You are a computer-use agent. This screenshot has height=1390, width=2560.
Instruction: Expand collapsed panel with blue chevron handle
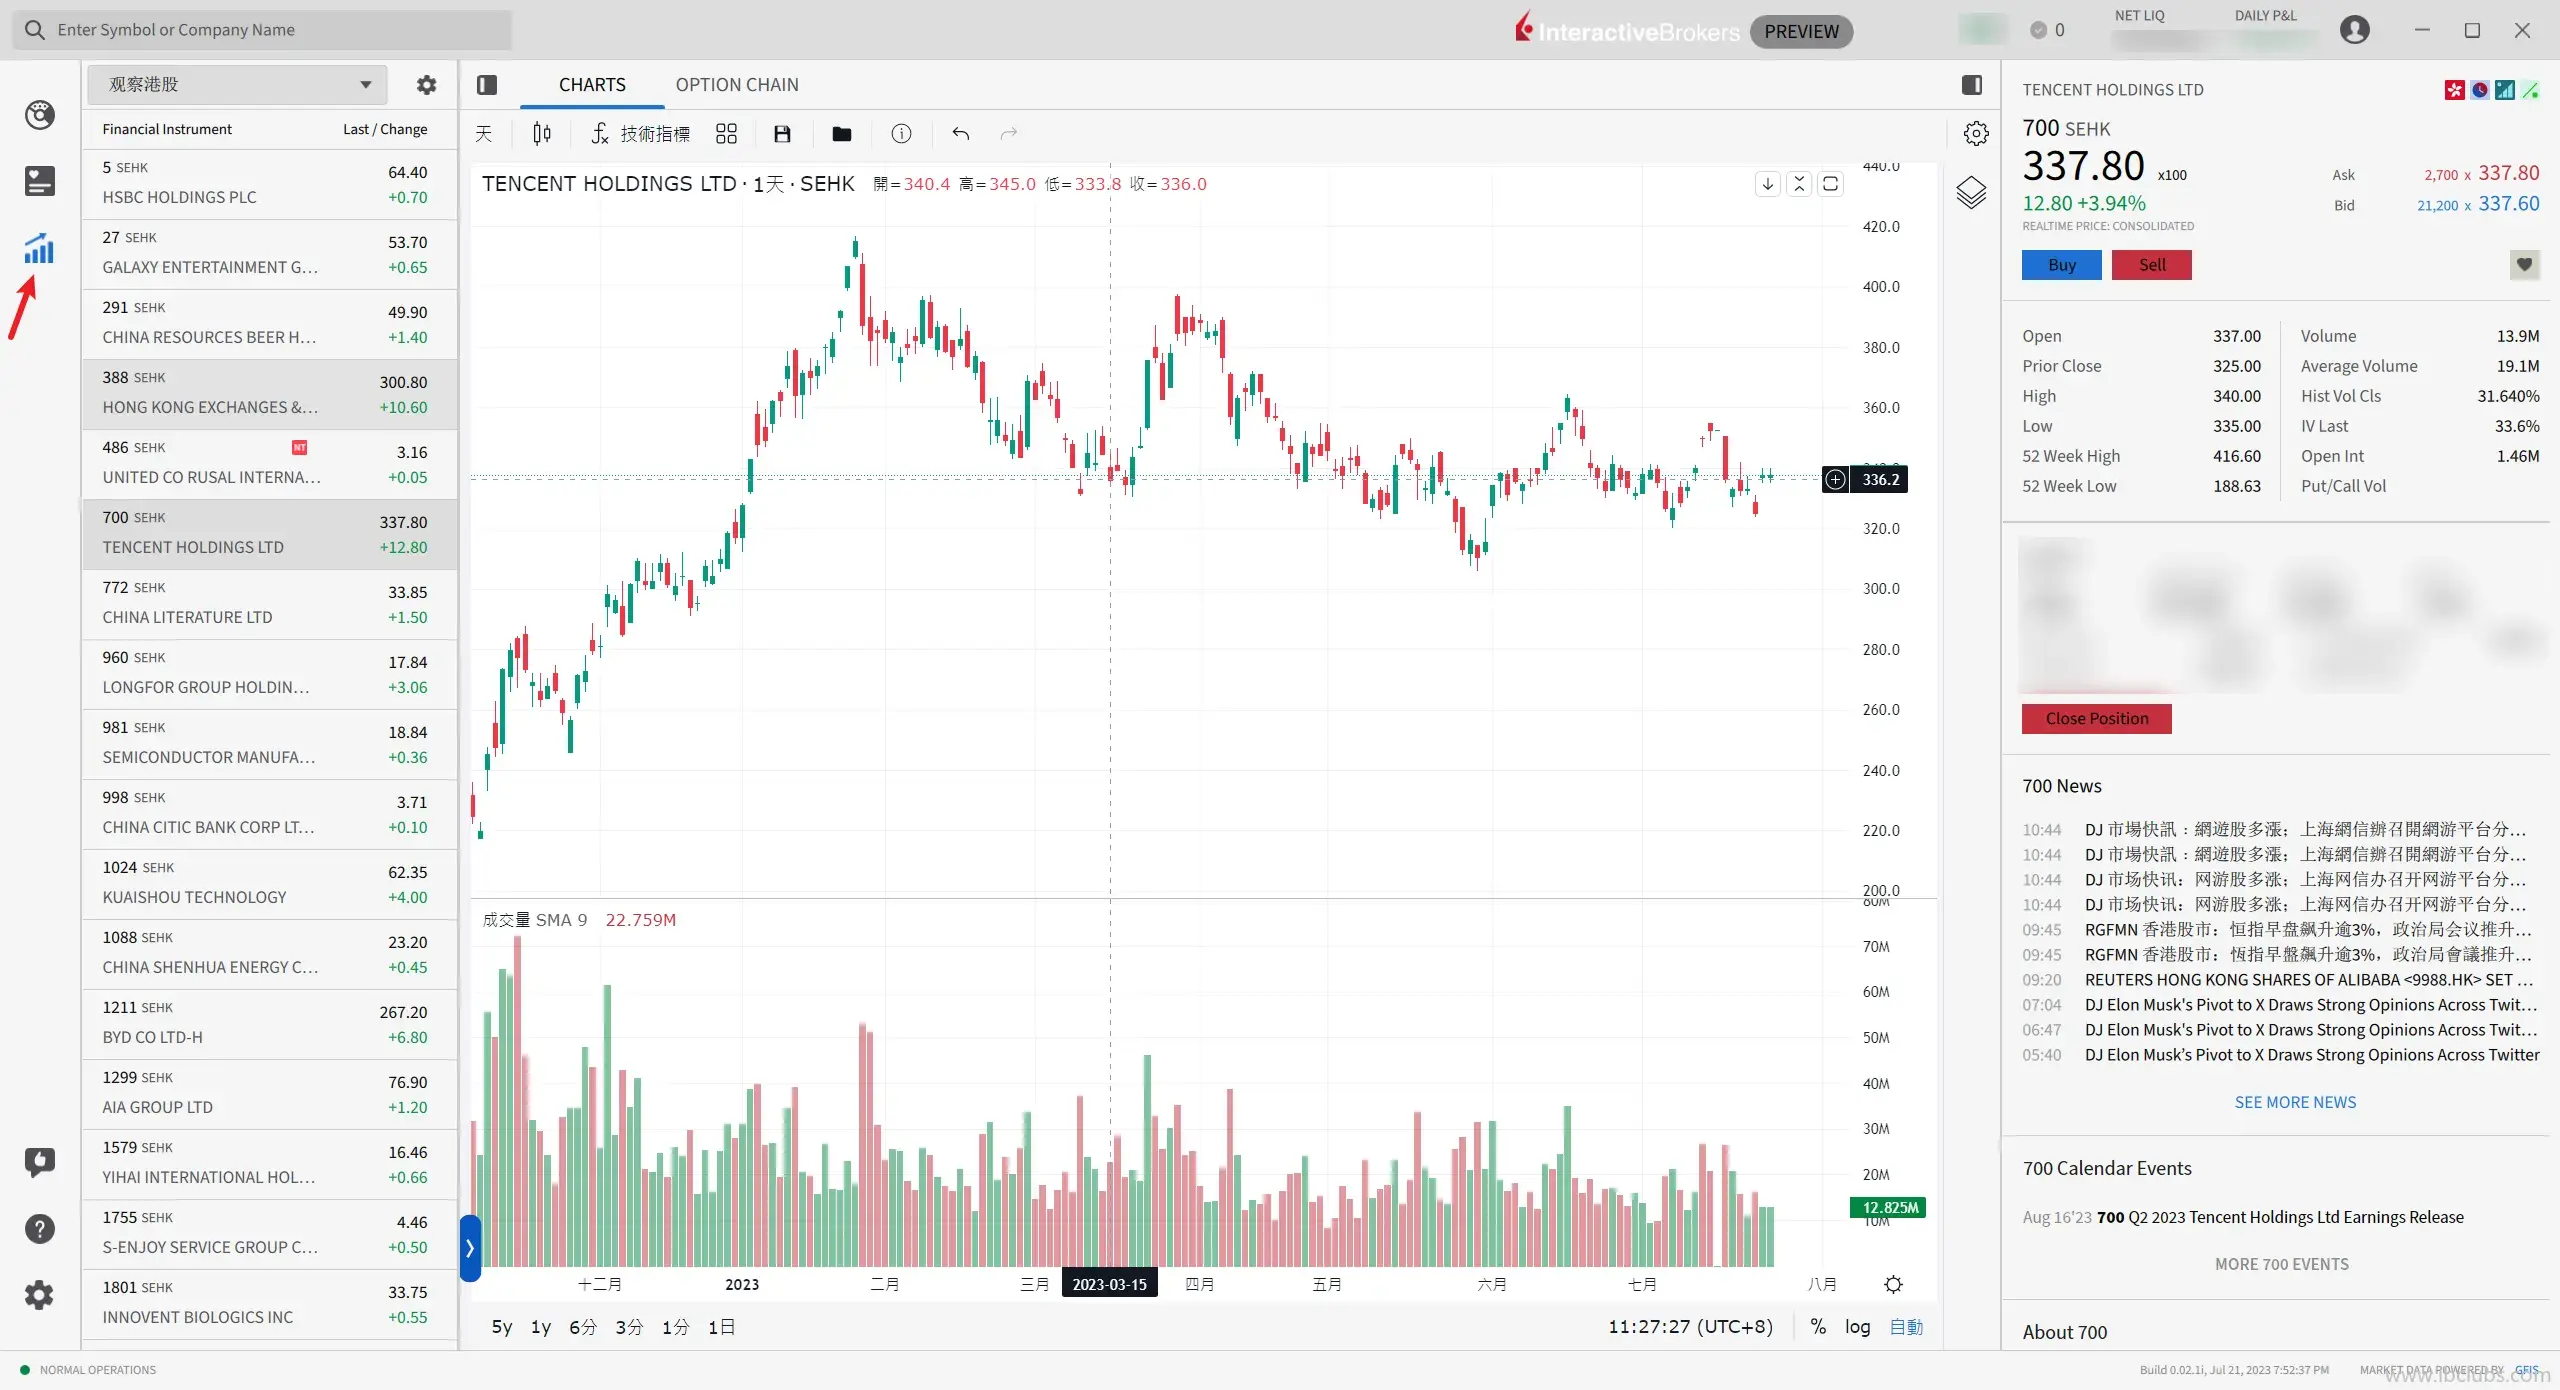point(470,1247)
